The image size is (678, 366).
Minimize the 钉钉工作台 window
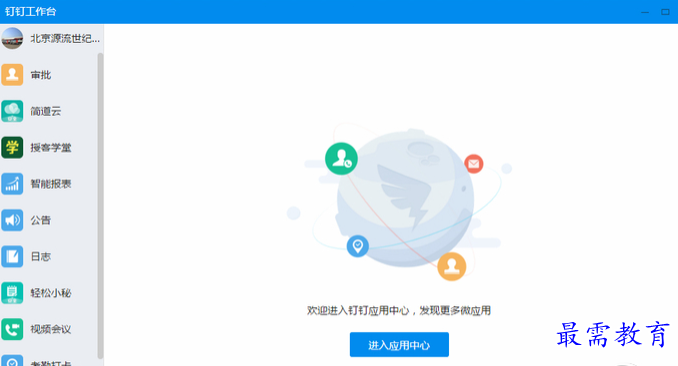click(x=645, y=12)
